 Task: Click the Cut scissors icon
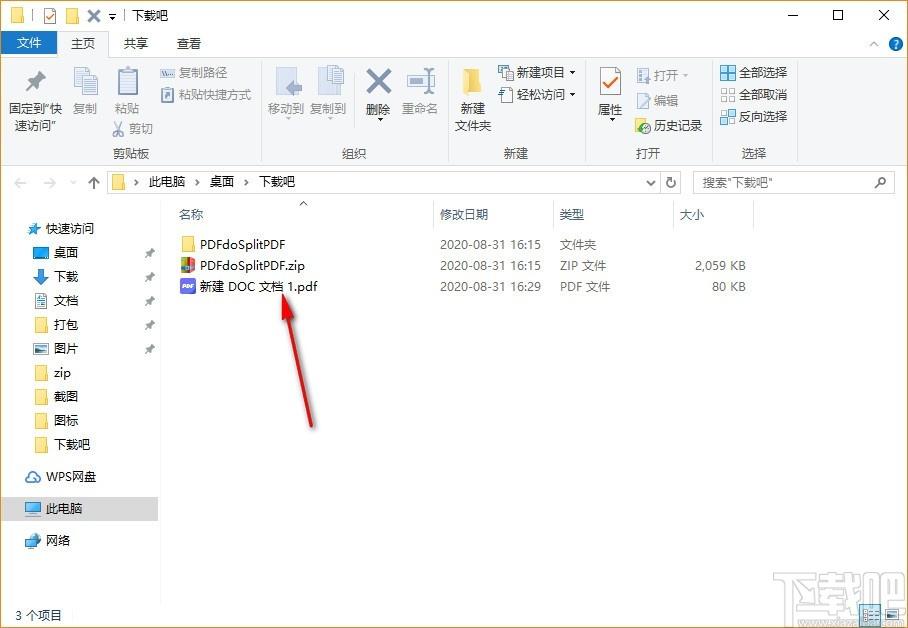(x=118, y=129)
